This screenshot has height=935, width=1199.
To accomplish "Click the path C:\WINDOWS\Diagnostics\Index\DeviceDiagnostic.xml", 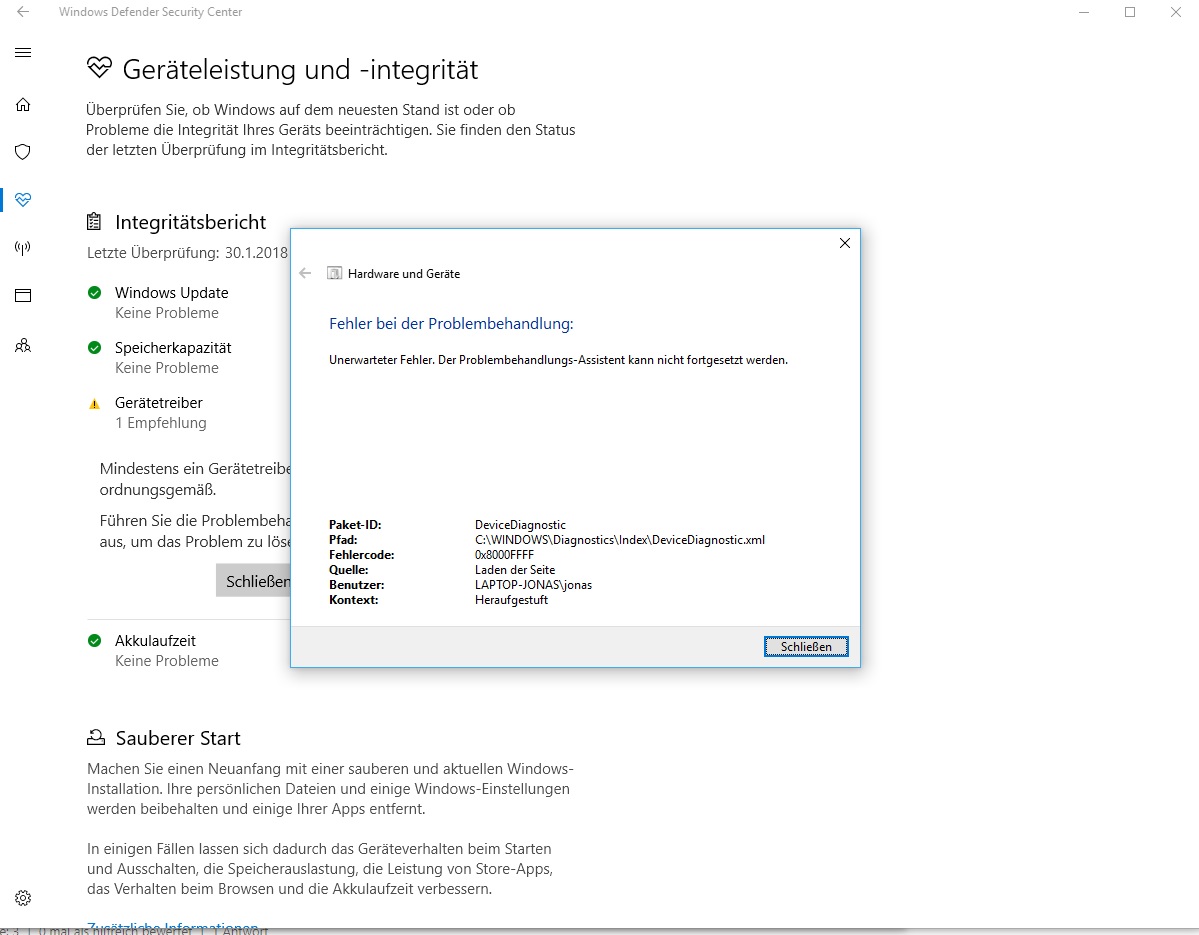I will click(619, 540).
